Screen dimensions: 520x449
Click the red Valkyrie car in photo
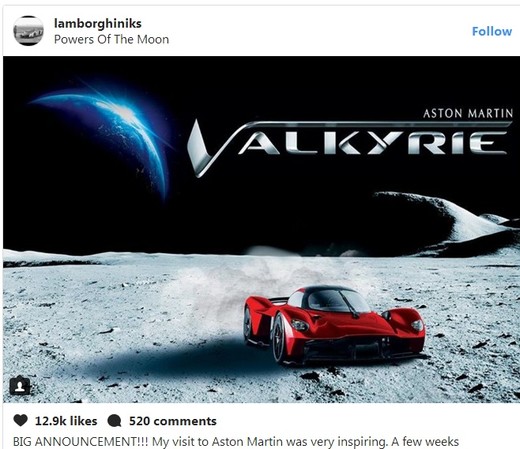pyautogui.click(x=334, y=324)
